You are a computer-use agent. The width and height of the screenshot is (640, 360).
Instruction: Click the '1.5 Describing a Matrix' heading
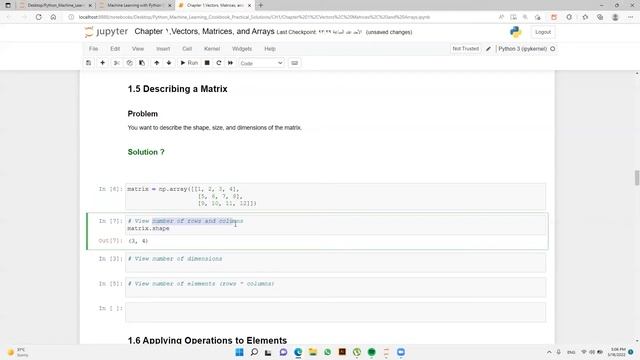(178, 89)
